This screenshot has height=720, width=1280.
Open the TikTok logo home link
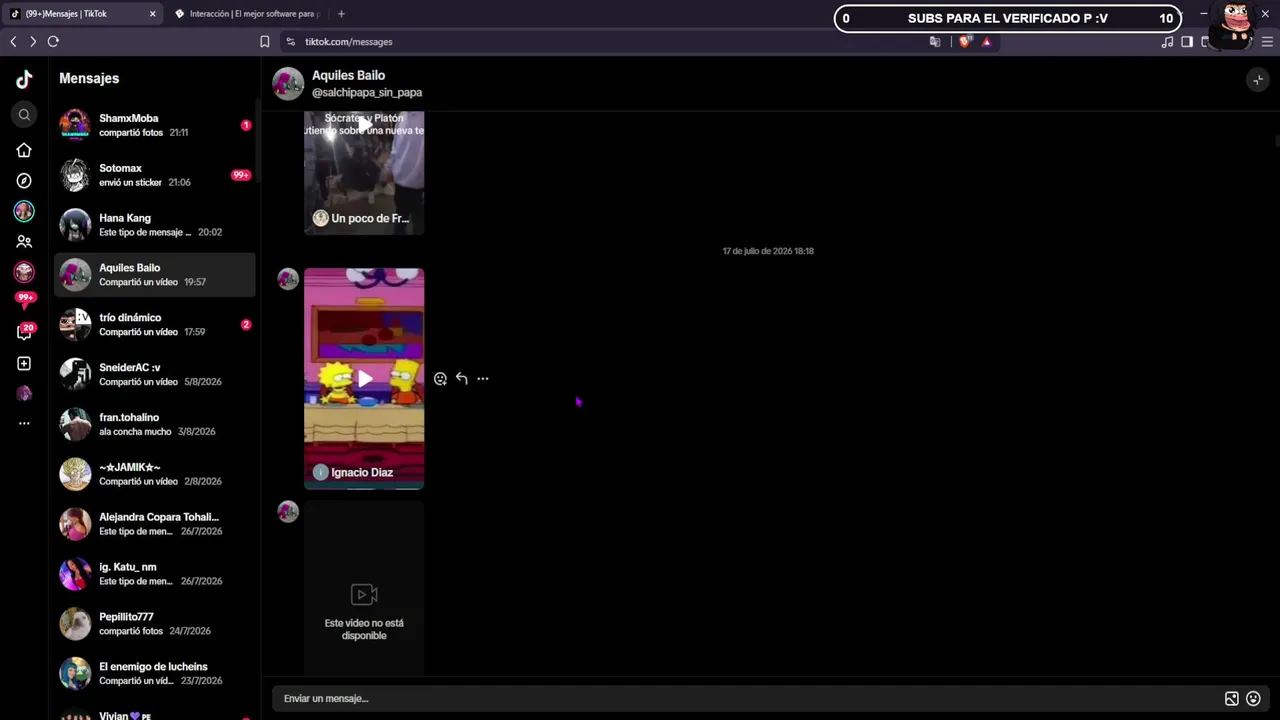coord(24,80)
